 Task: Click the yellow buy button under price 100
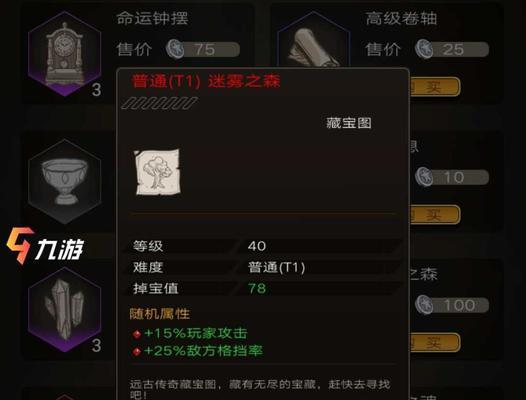pyautogui.click(x=435, y=343)
